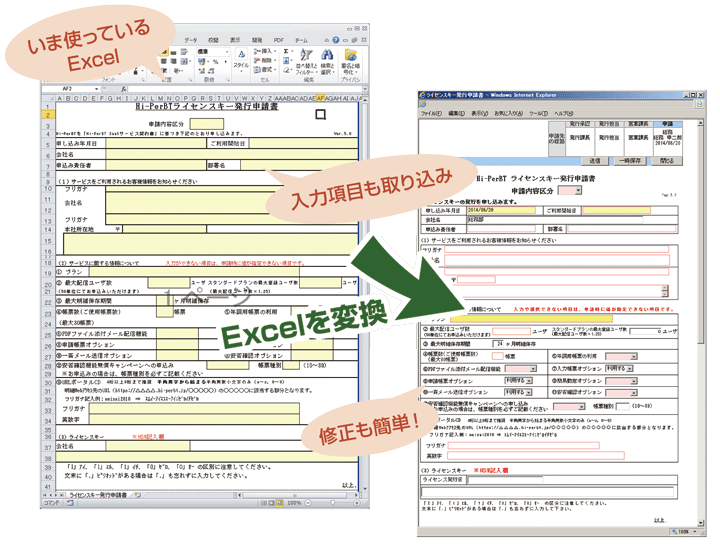Image resolution: width=720 pixels, height=551 pixels.
Task: Click the 帳票種別 small input in web form
Action: click(622, 406)
